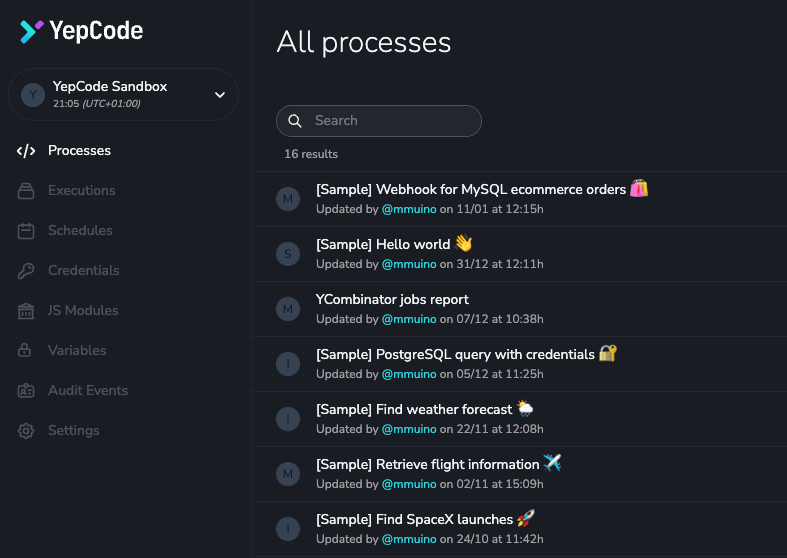
Task: Go to Executions in the sidebar
Action: coord(82,191)
